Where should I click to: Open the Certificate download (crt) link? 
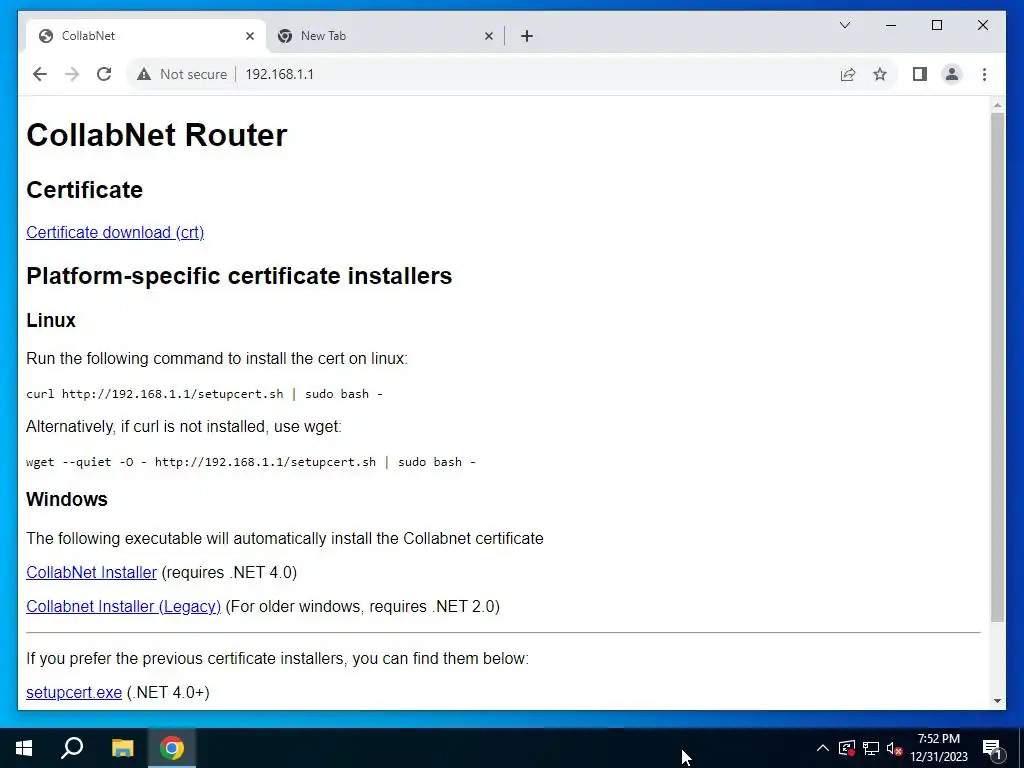115,232
